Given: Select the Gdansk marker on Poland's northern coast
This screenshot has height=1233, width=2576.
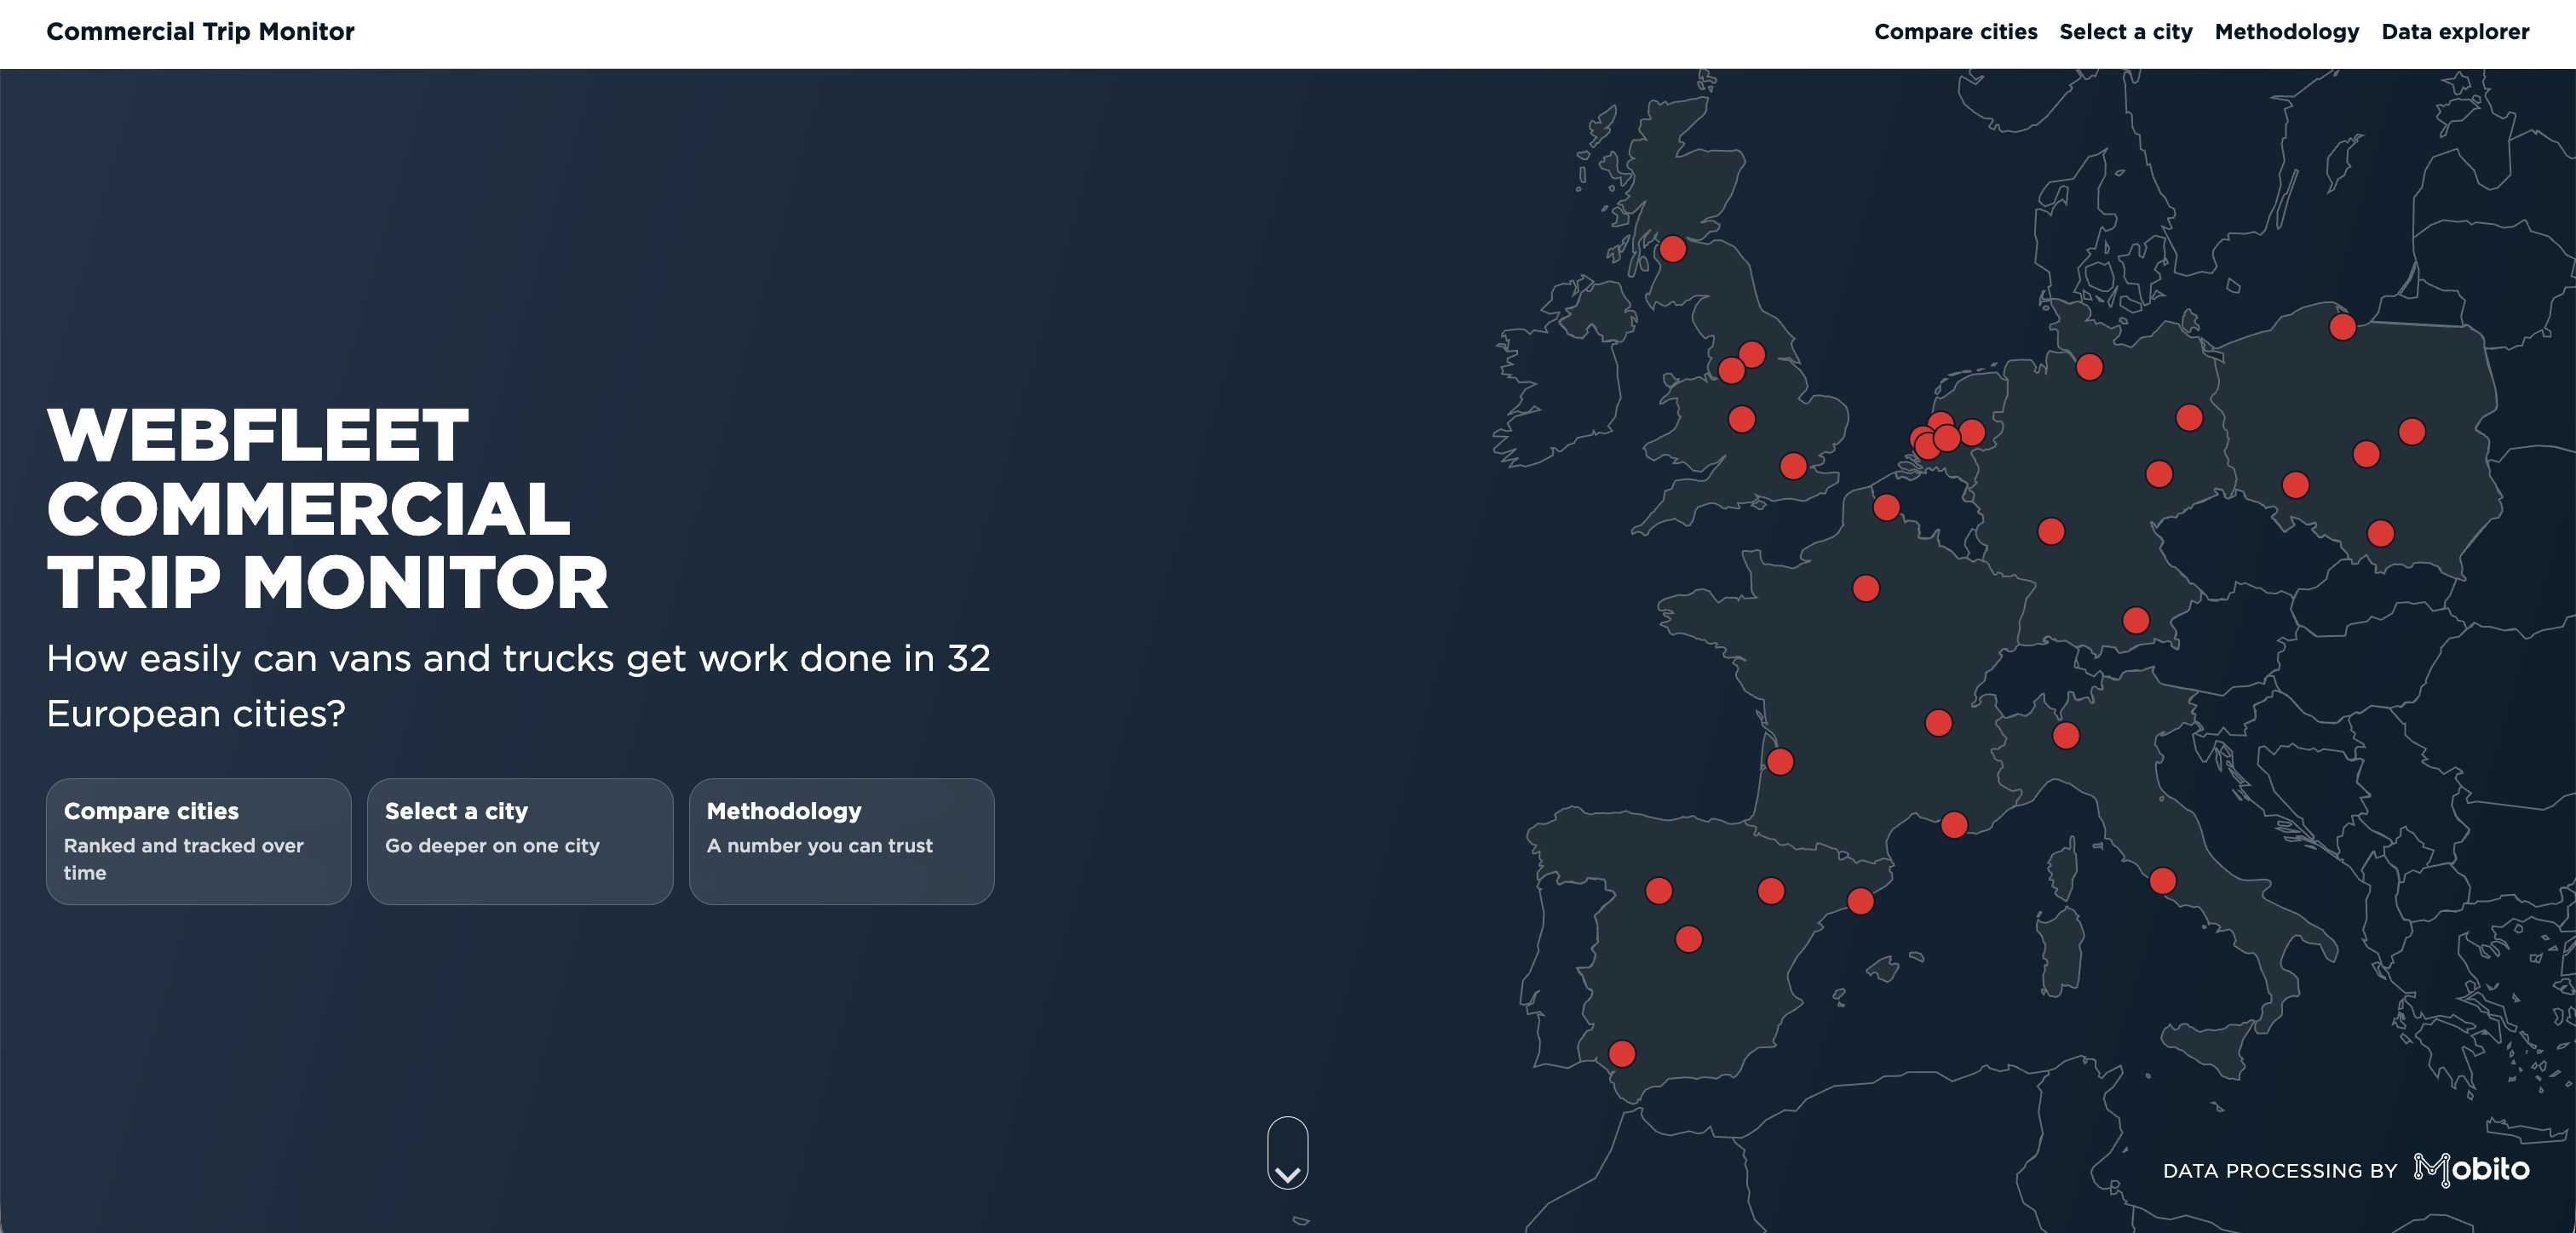Looking at the screenshot, I should (2342, 326).
